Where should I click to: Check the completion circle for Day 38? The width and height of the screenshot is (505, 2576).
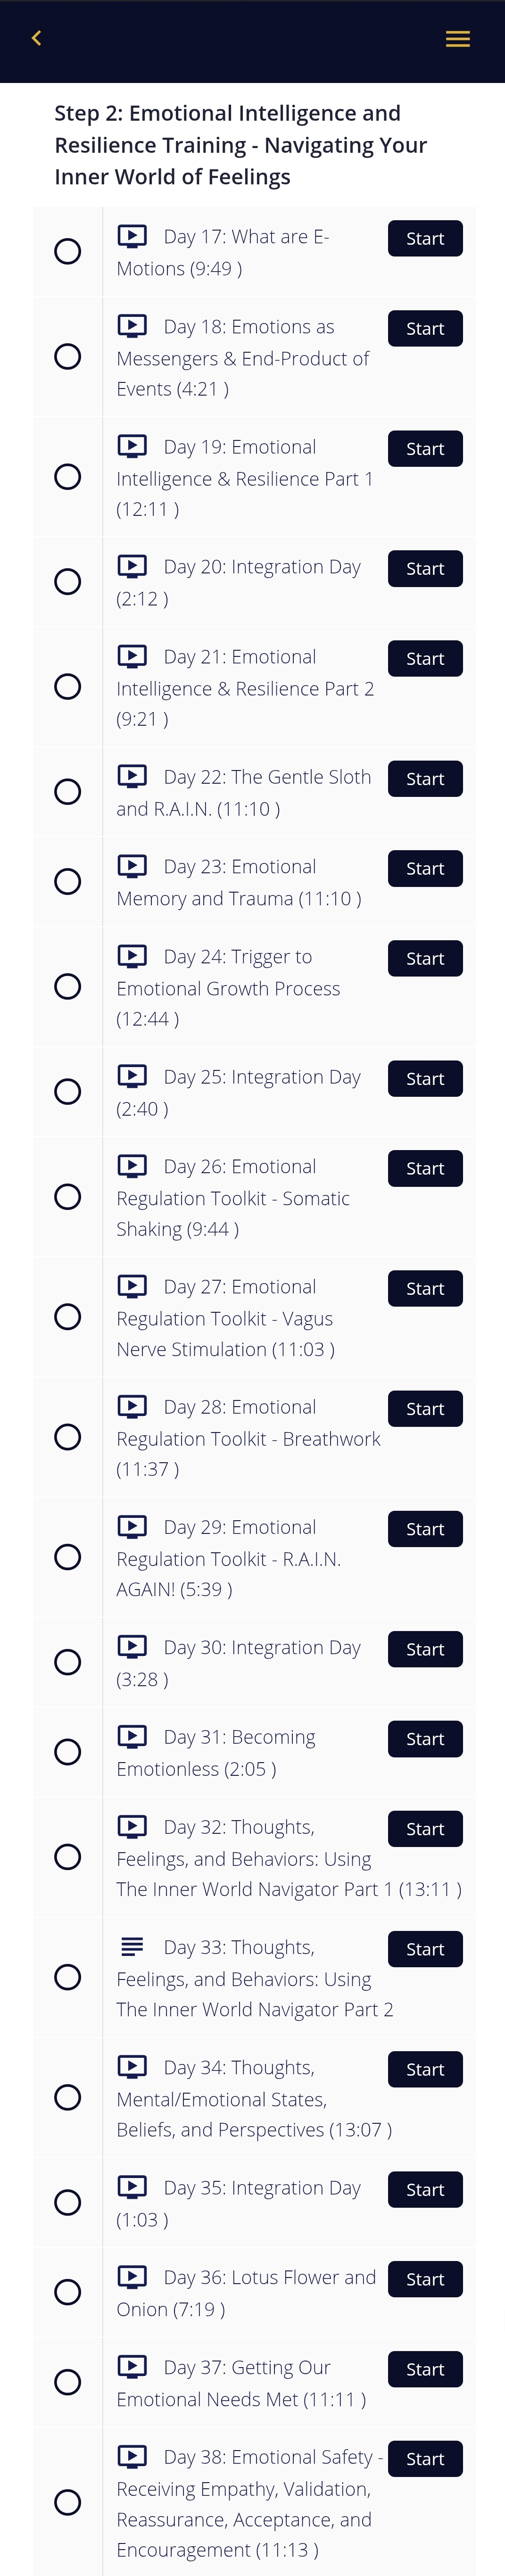point(68,2502)
